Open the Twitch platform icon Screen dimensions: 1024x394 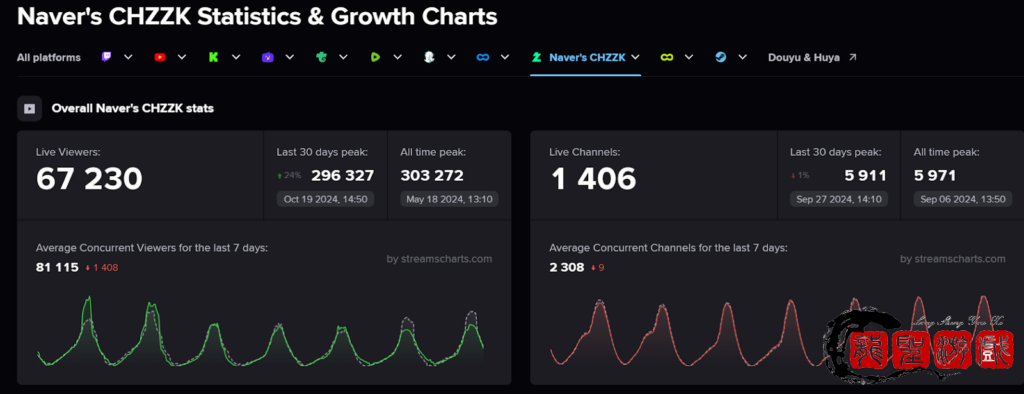tap(106, 57)
